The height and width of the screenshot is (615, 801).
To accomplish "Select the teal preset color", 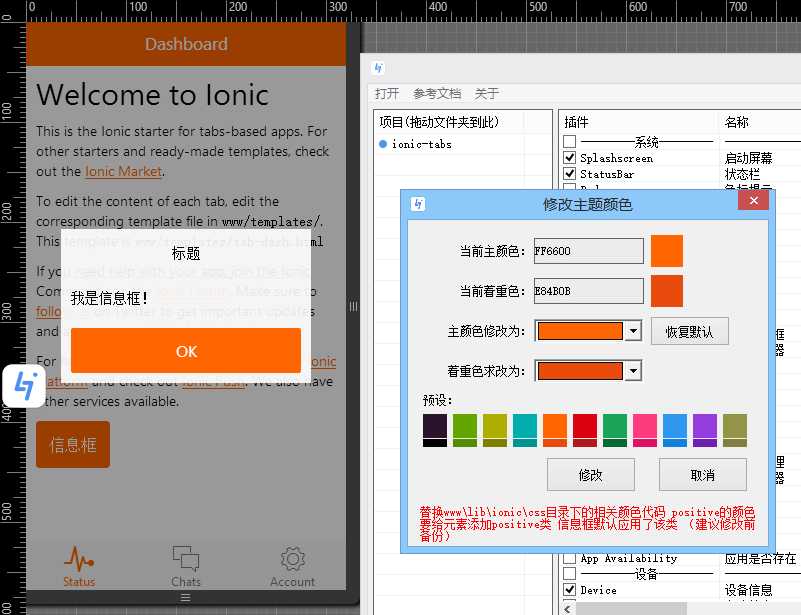I will coord(525,430).
